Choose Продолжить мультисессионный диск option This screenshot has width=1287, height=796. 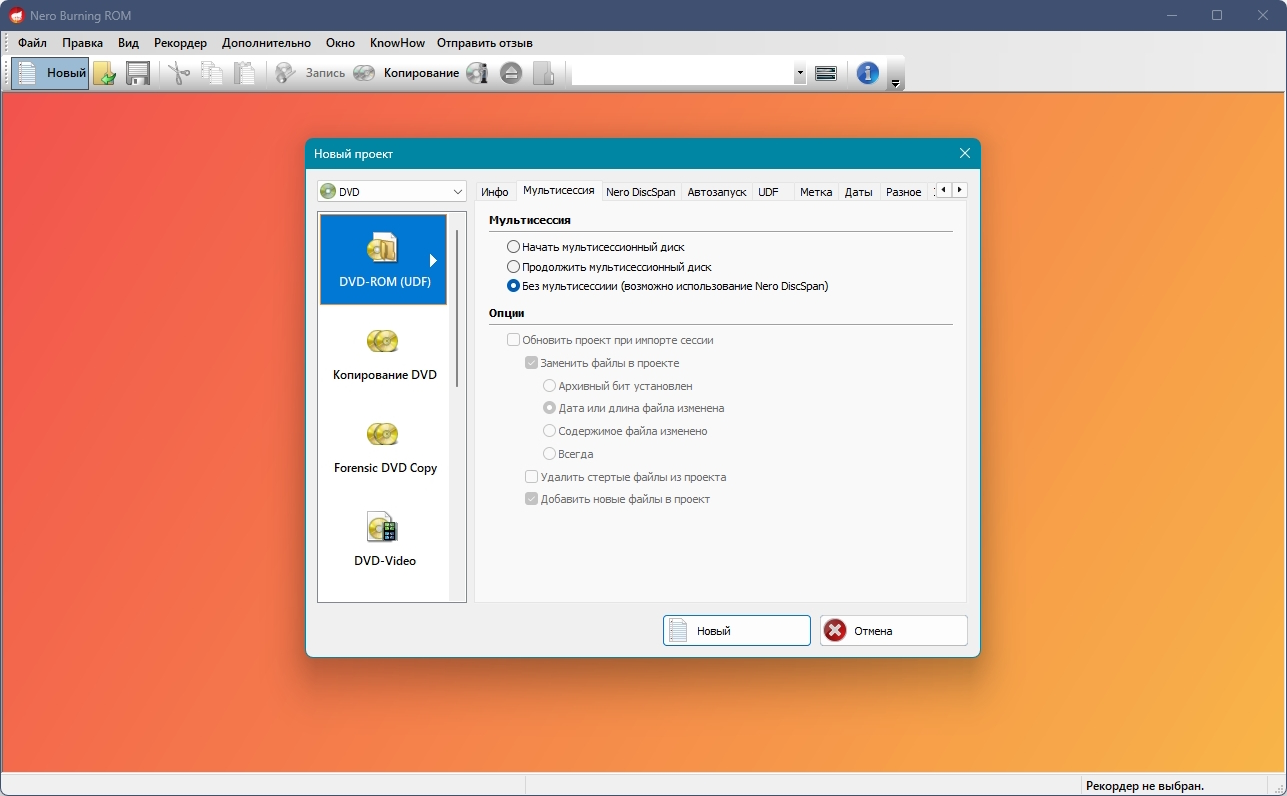tap(514, 267)
